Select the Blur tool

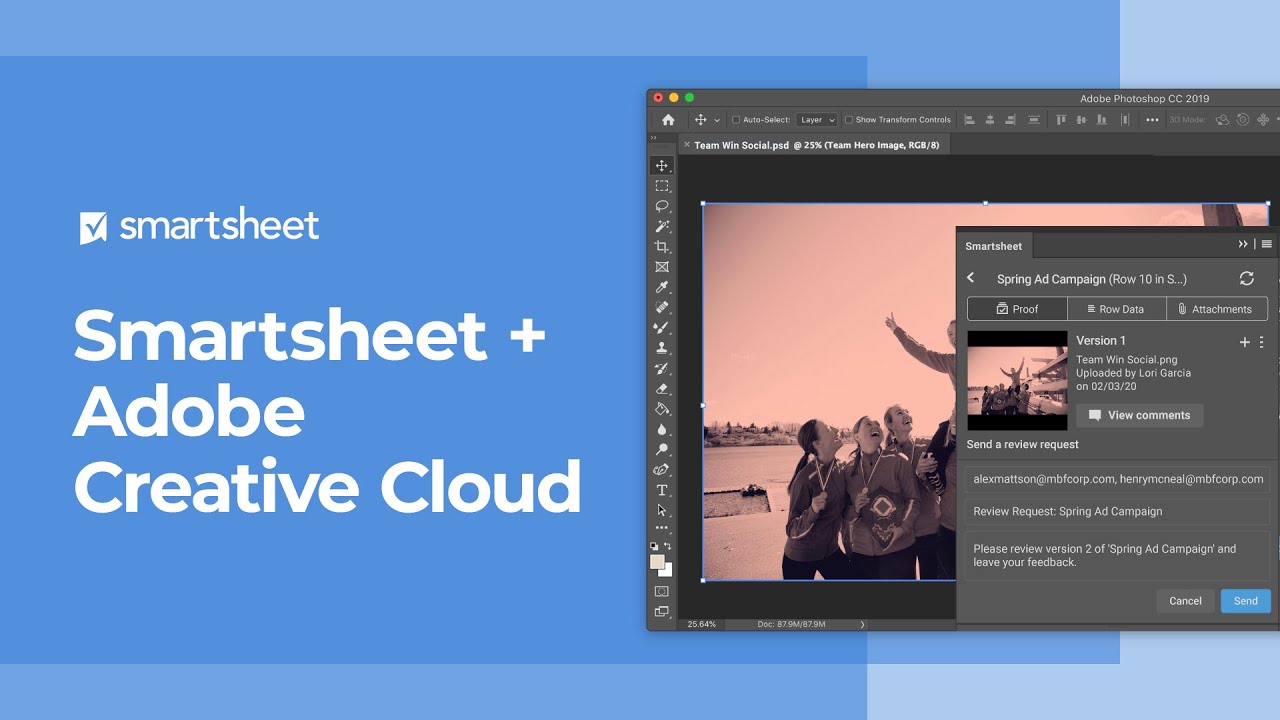(x=662, y=429)
